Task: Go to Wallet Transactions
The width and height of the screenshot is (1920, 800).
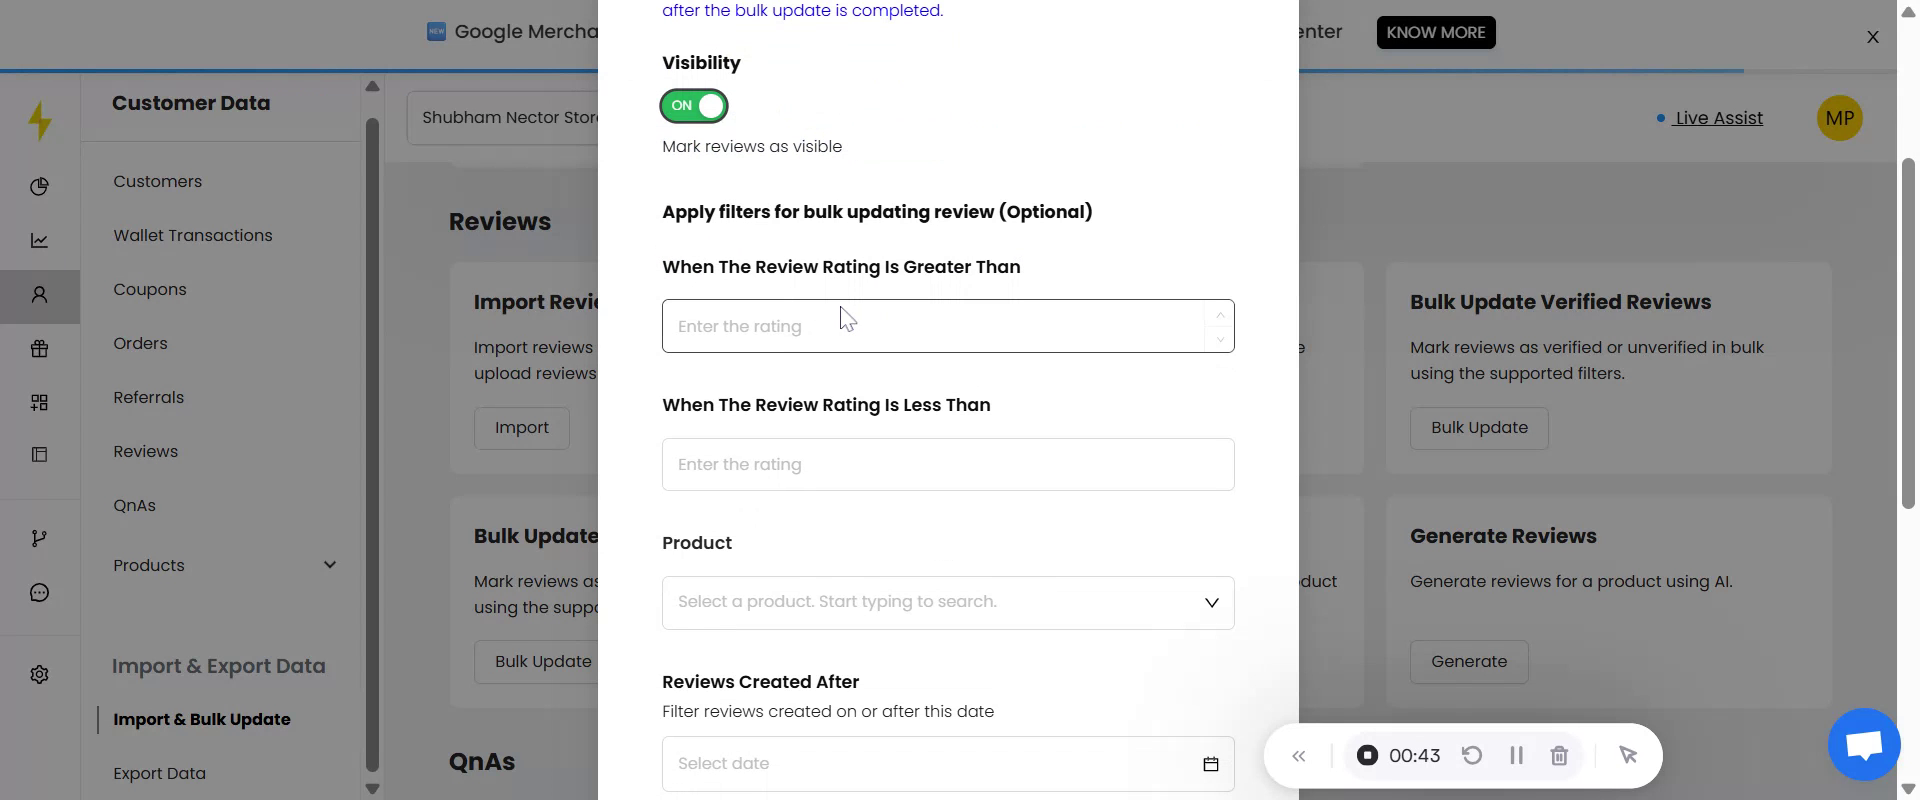Action: [x=193, y=236]
